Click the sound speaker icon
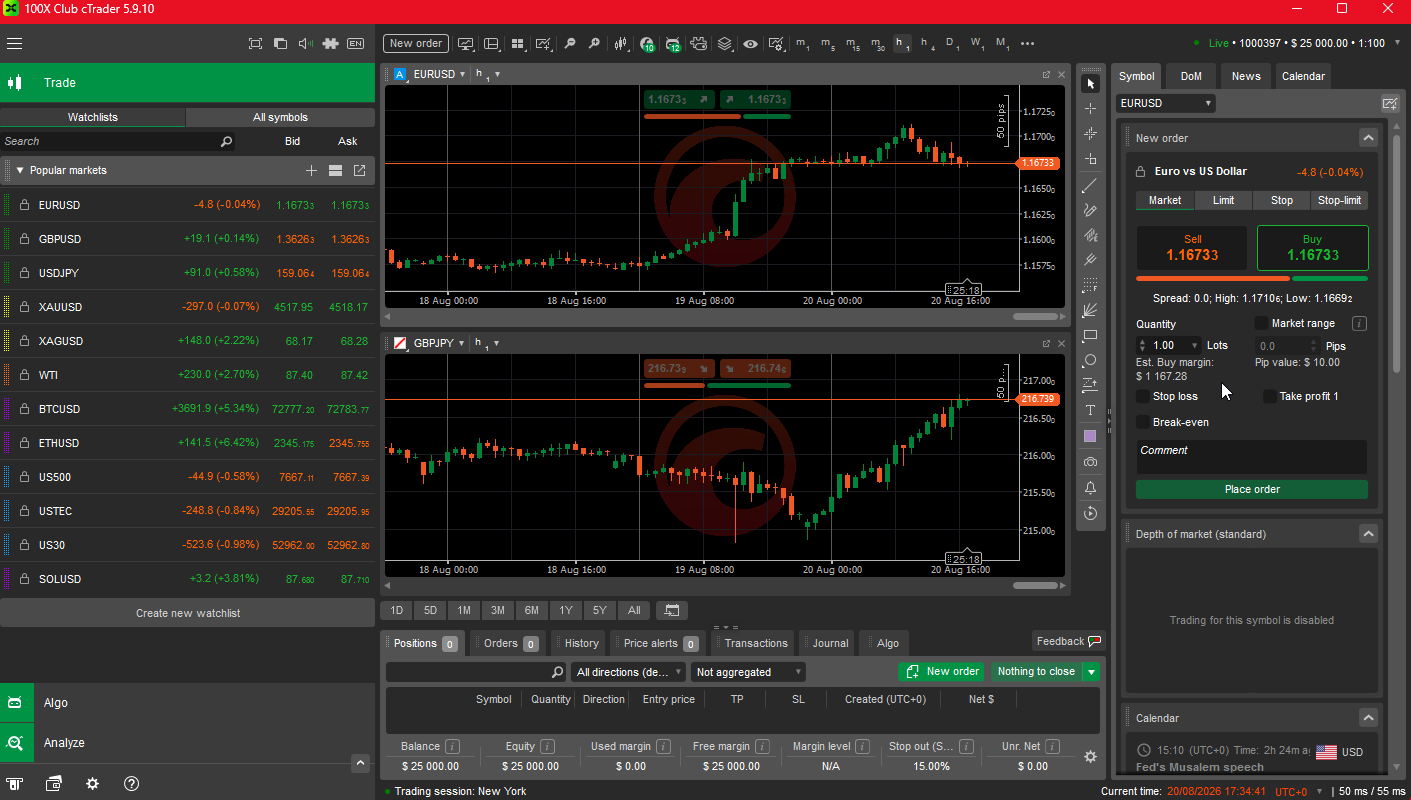1411x800 pixels. pos(305,44)
